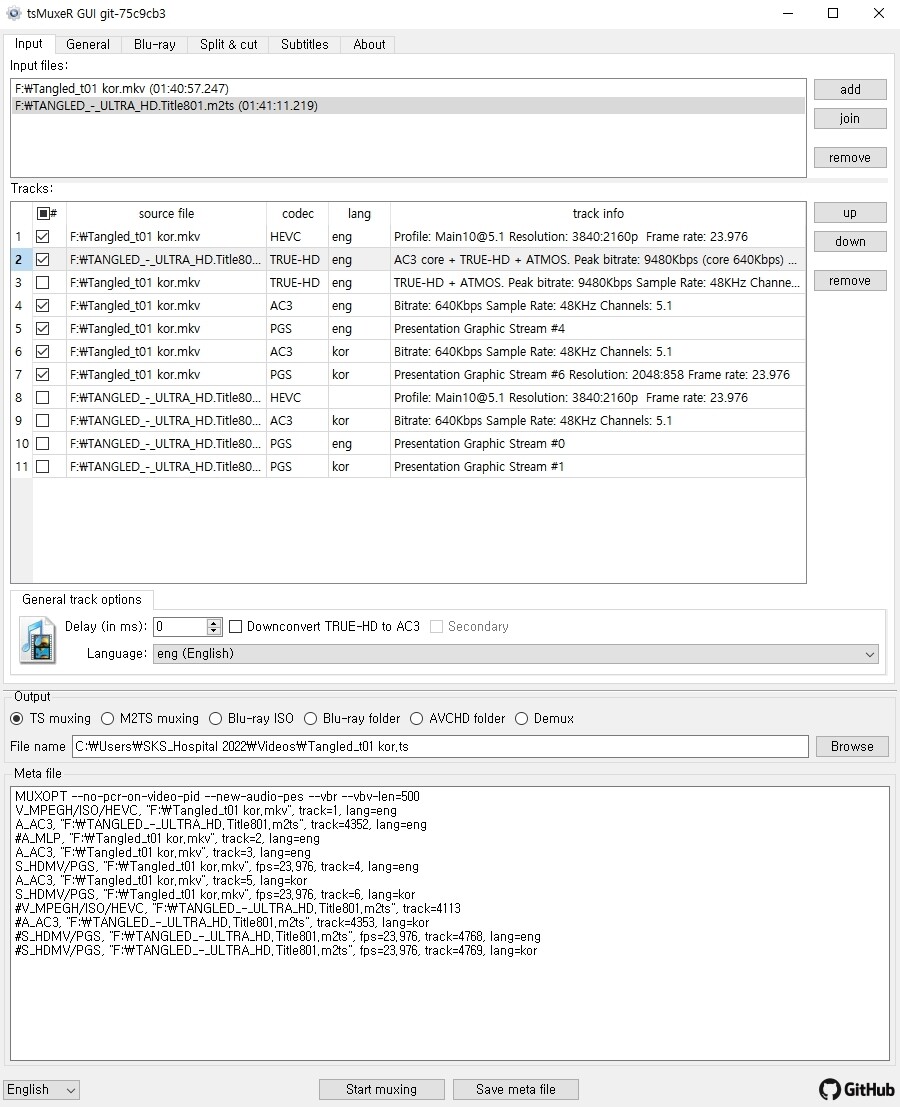Image resolution: width=900 pixels, height=1107 pixels.
Task: Open the track Language dropdown
Action: tap(516, 654)
